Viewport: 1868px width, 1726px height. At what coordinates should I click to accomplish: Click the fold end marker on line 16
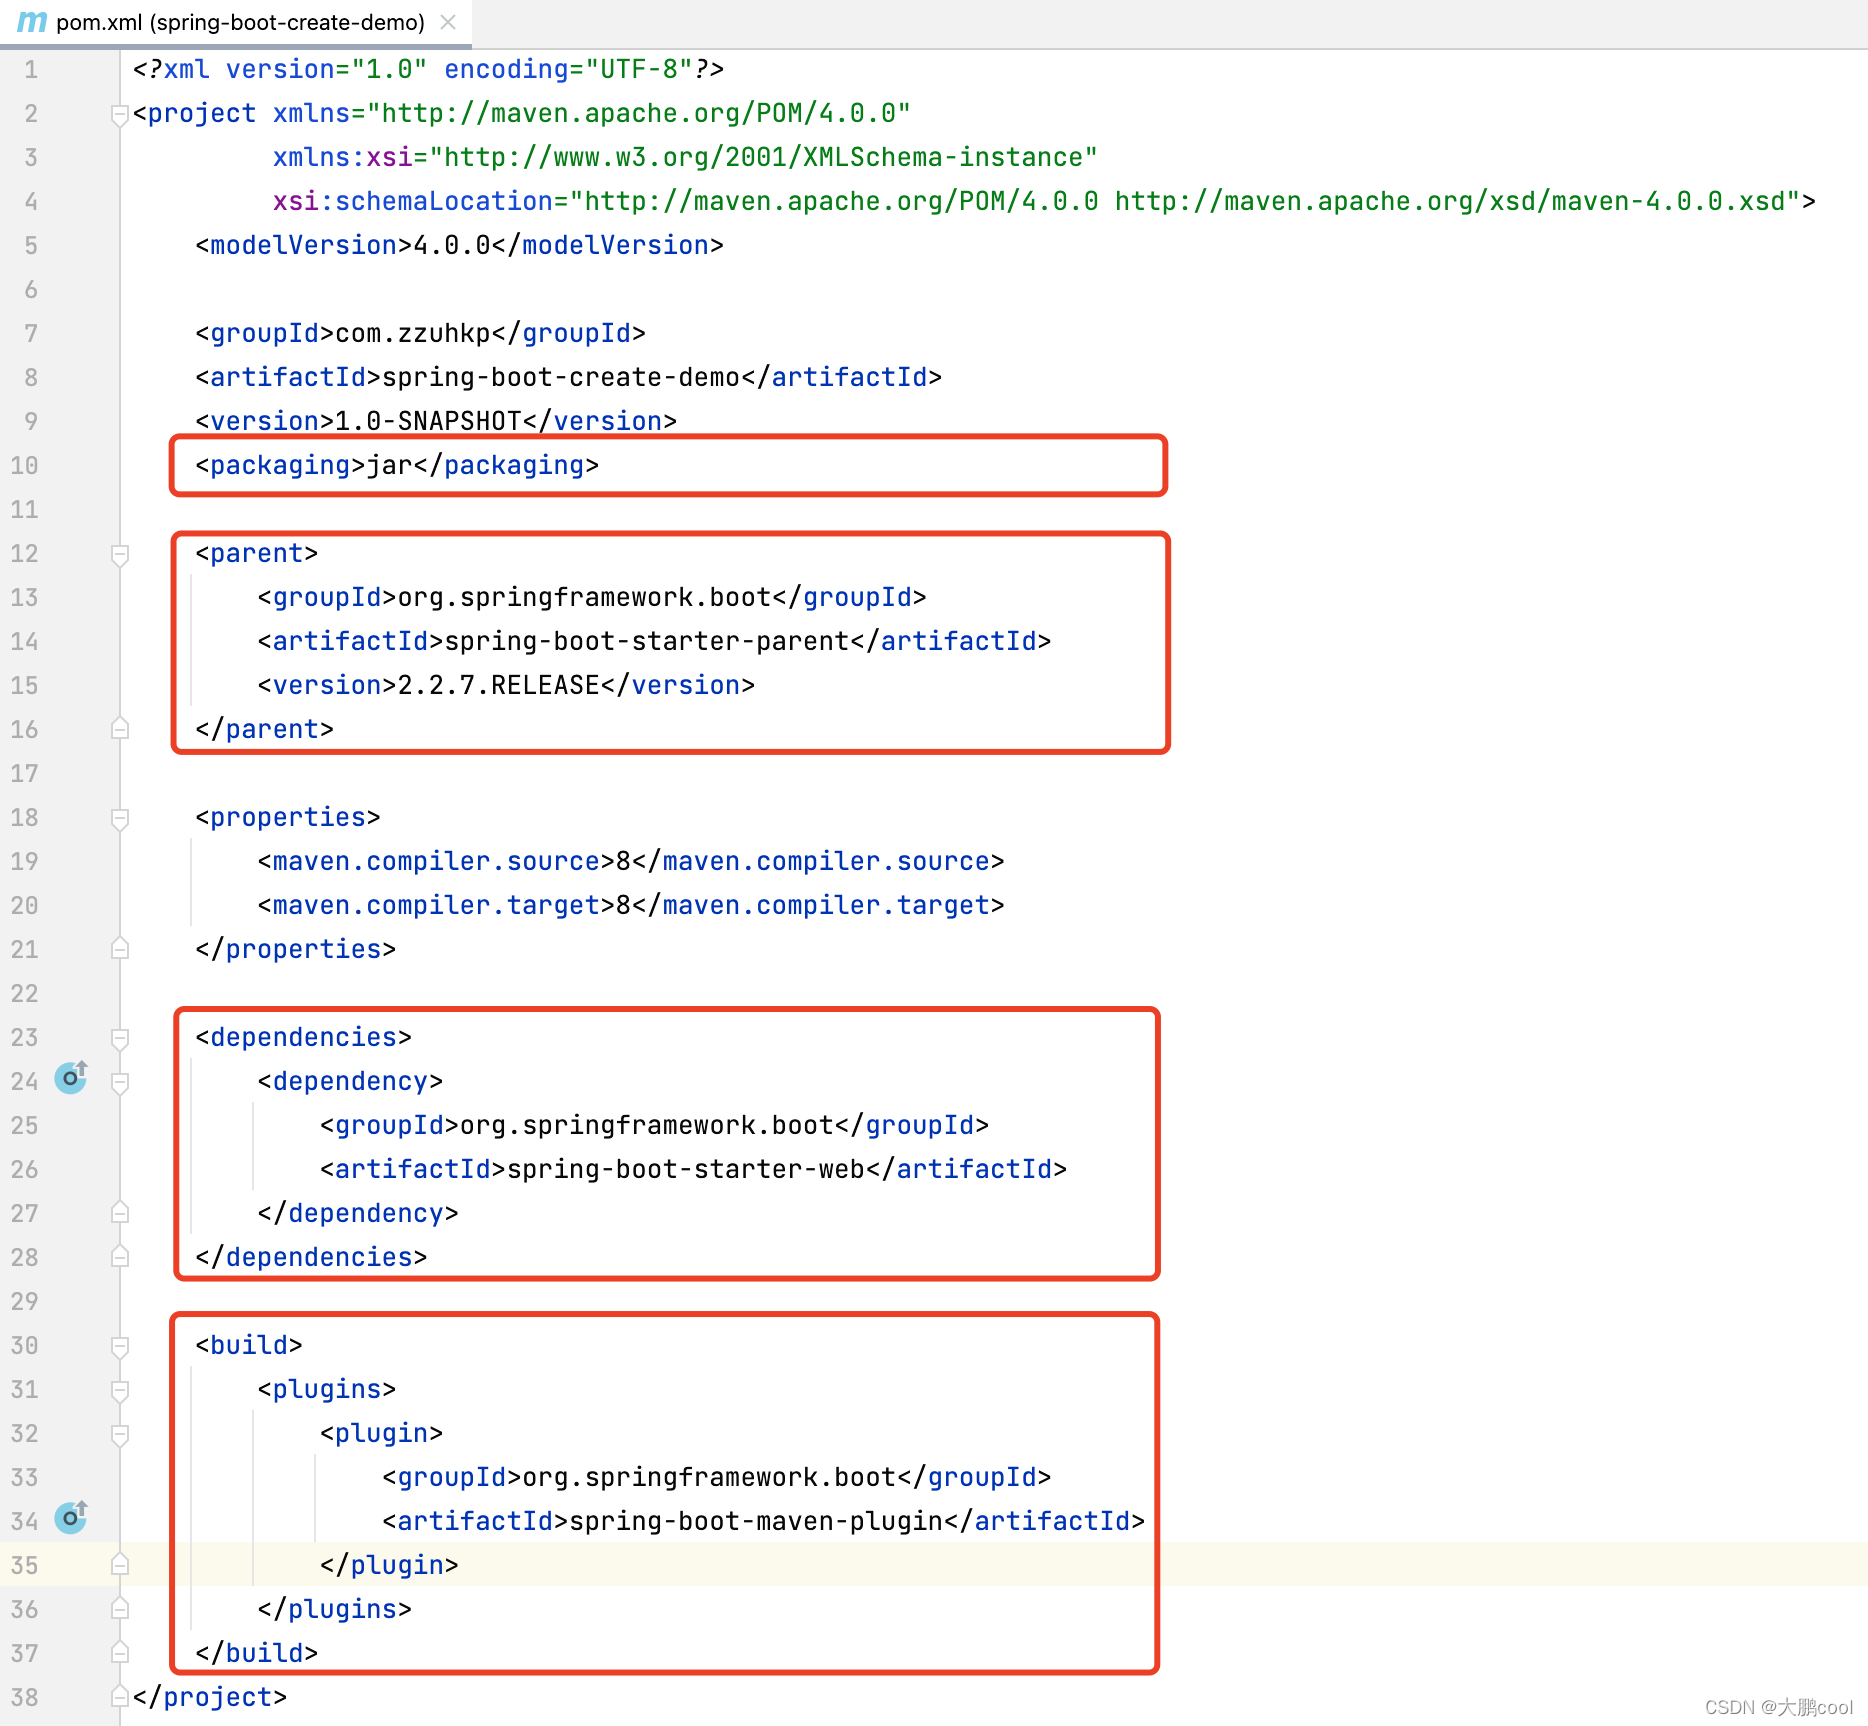click(119, 729)
